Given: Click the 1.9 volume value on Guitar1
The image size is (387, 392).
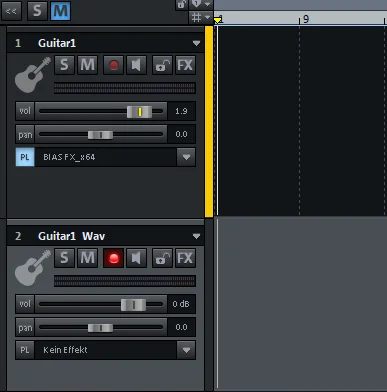Looking at the screenshot, I should click(x=181, y=111).
